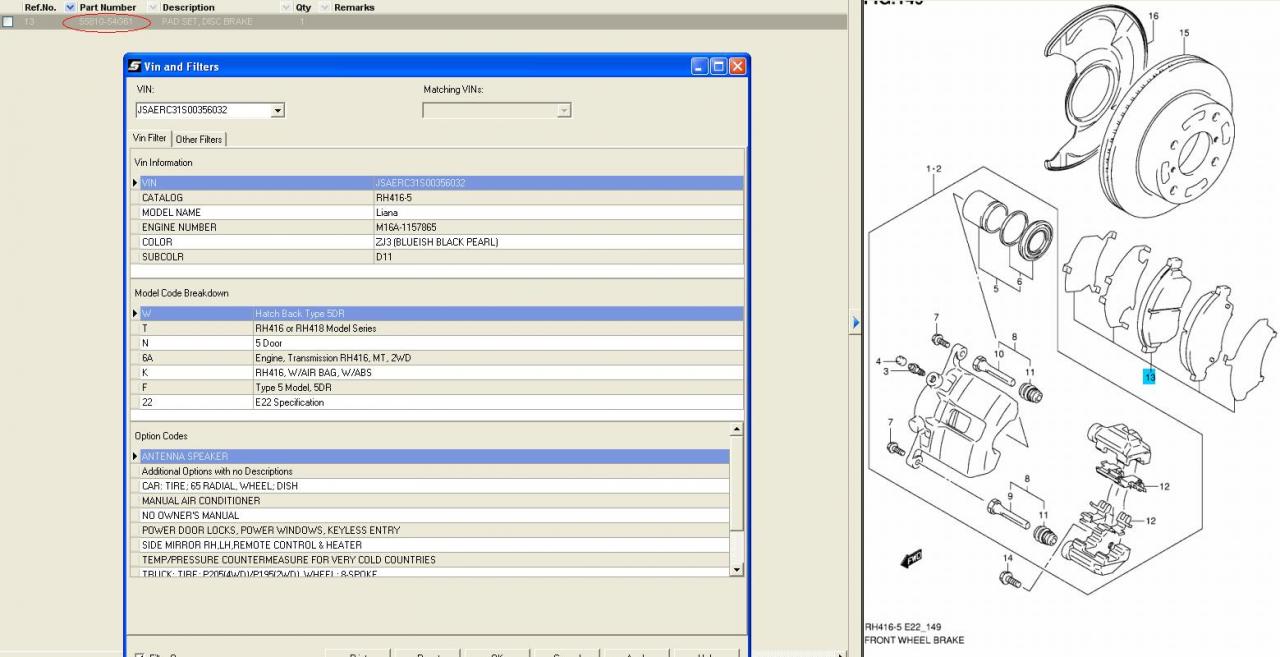Select part number 55810-54G61 cell
This screenshot has width=1280, height=657.
click(106, 21)
